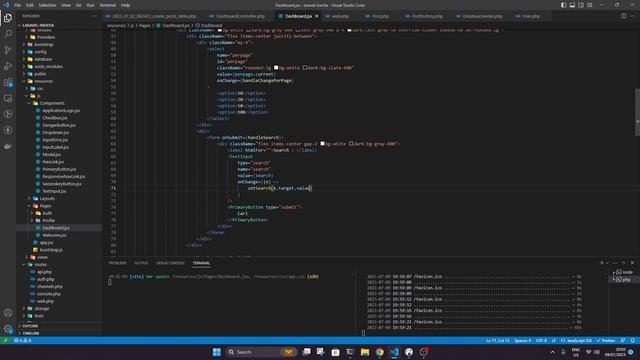Open the Terminal menu
The height and width of the screenshot is (360, 640).
[108, 5]
